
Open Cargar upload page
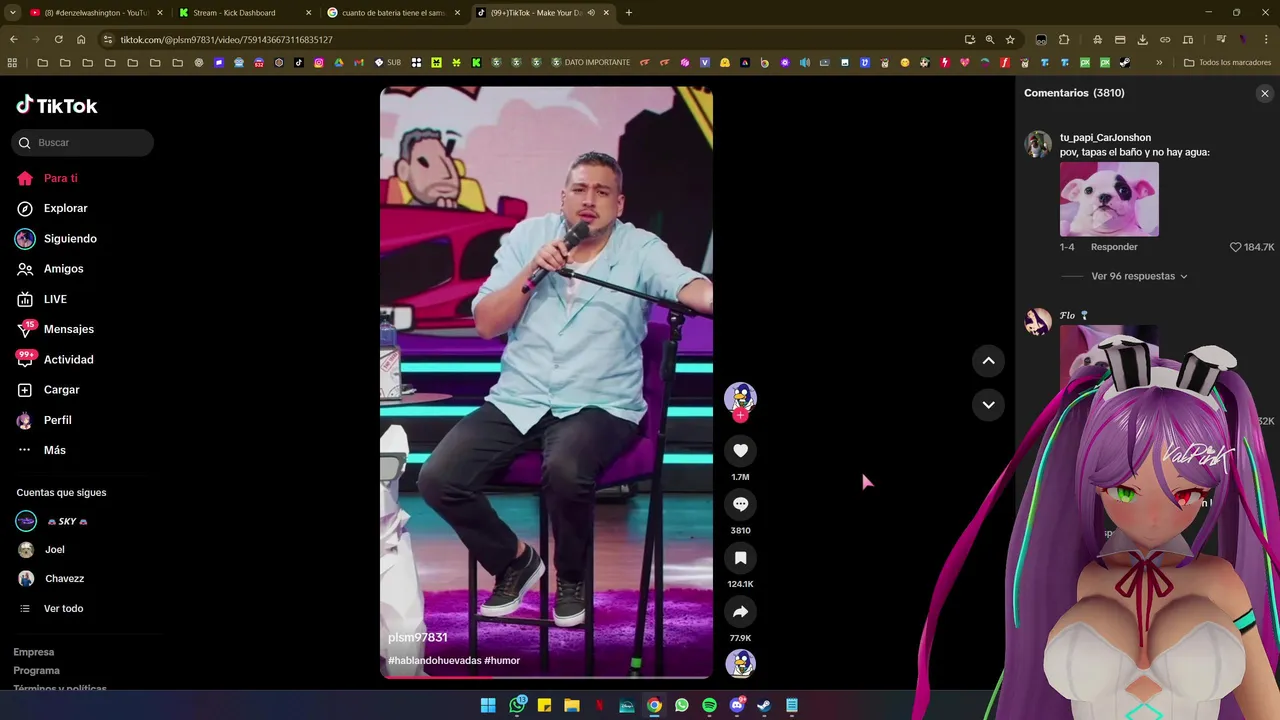point(61,390)
